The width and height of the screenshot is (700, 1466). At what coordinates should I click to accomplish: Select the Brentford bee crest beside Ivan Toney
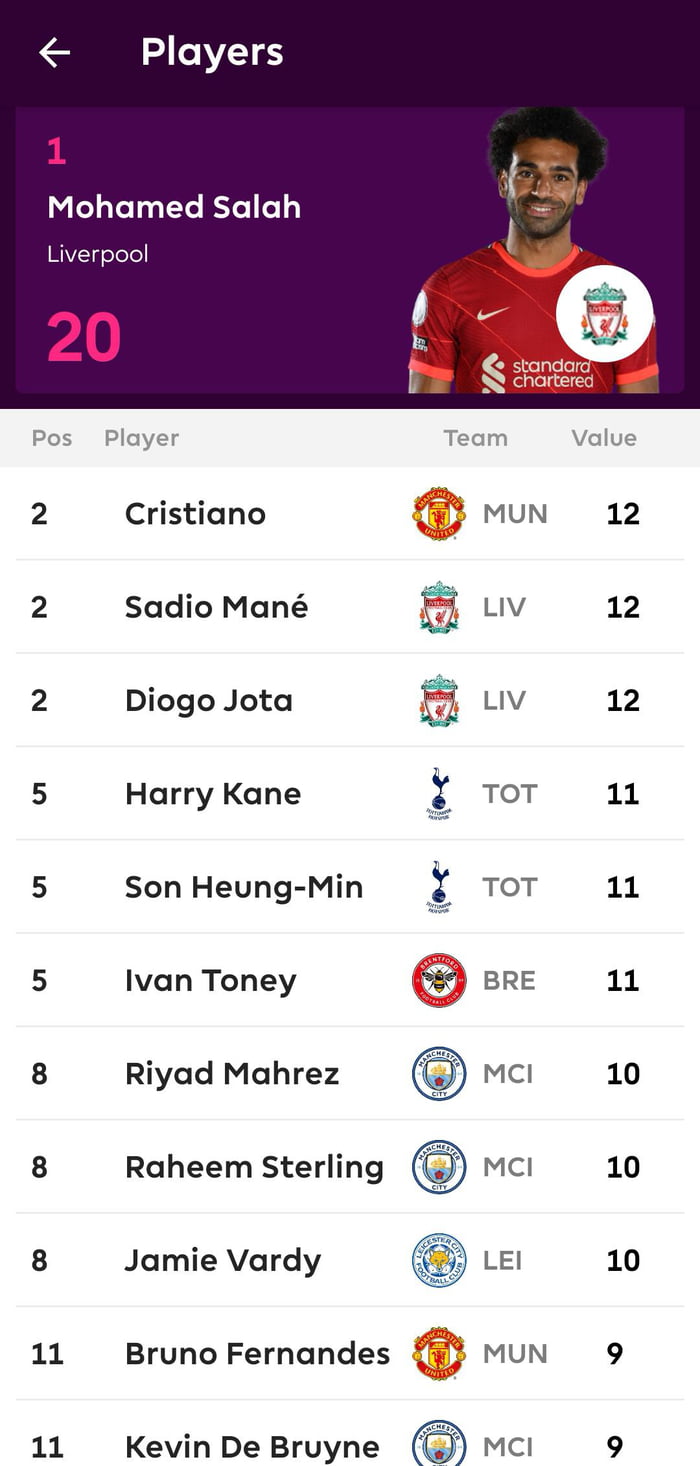coord(438,980)
